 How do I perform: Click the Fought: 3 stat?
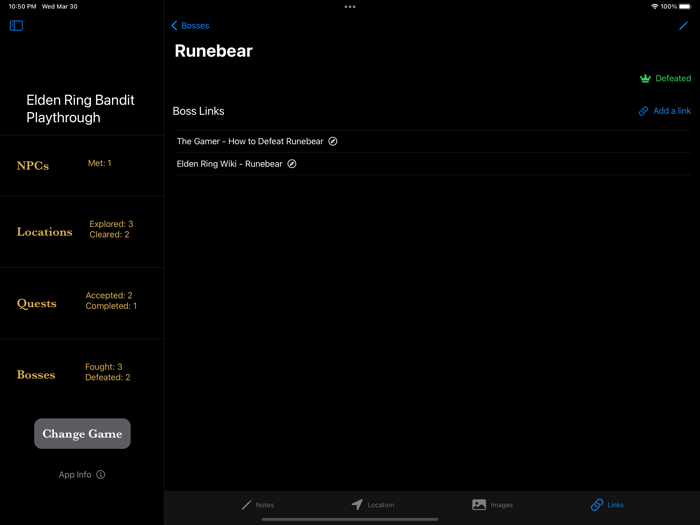pyautogui.click(x=104, y=367)
